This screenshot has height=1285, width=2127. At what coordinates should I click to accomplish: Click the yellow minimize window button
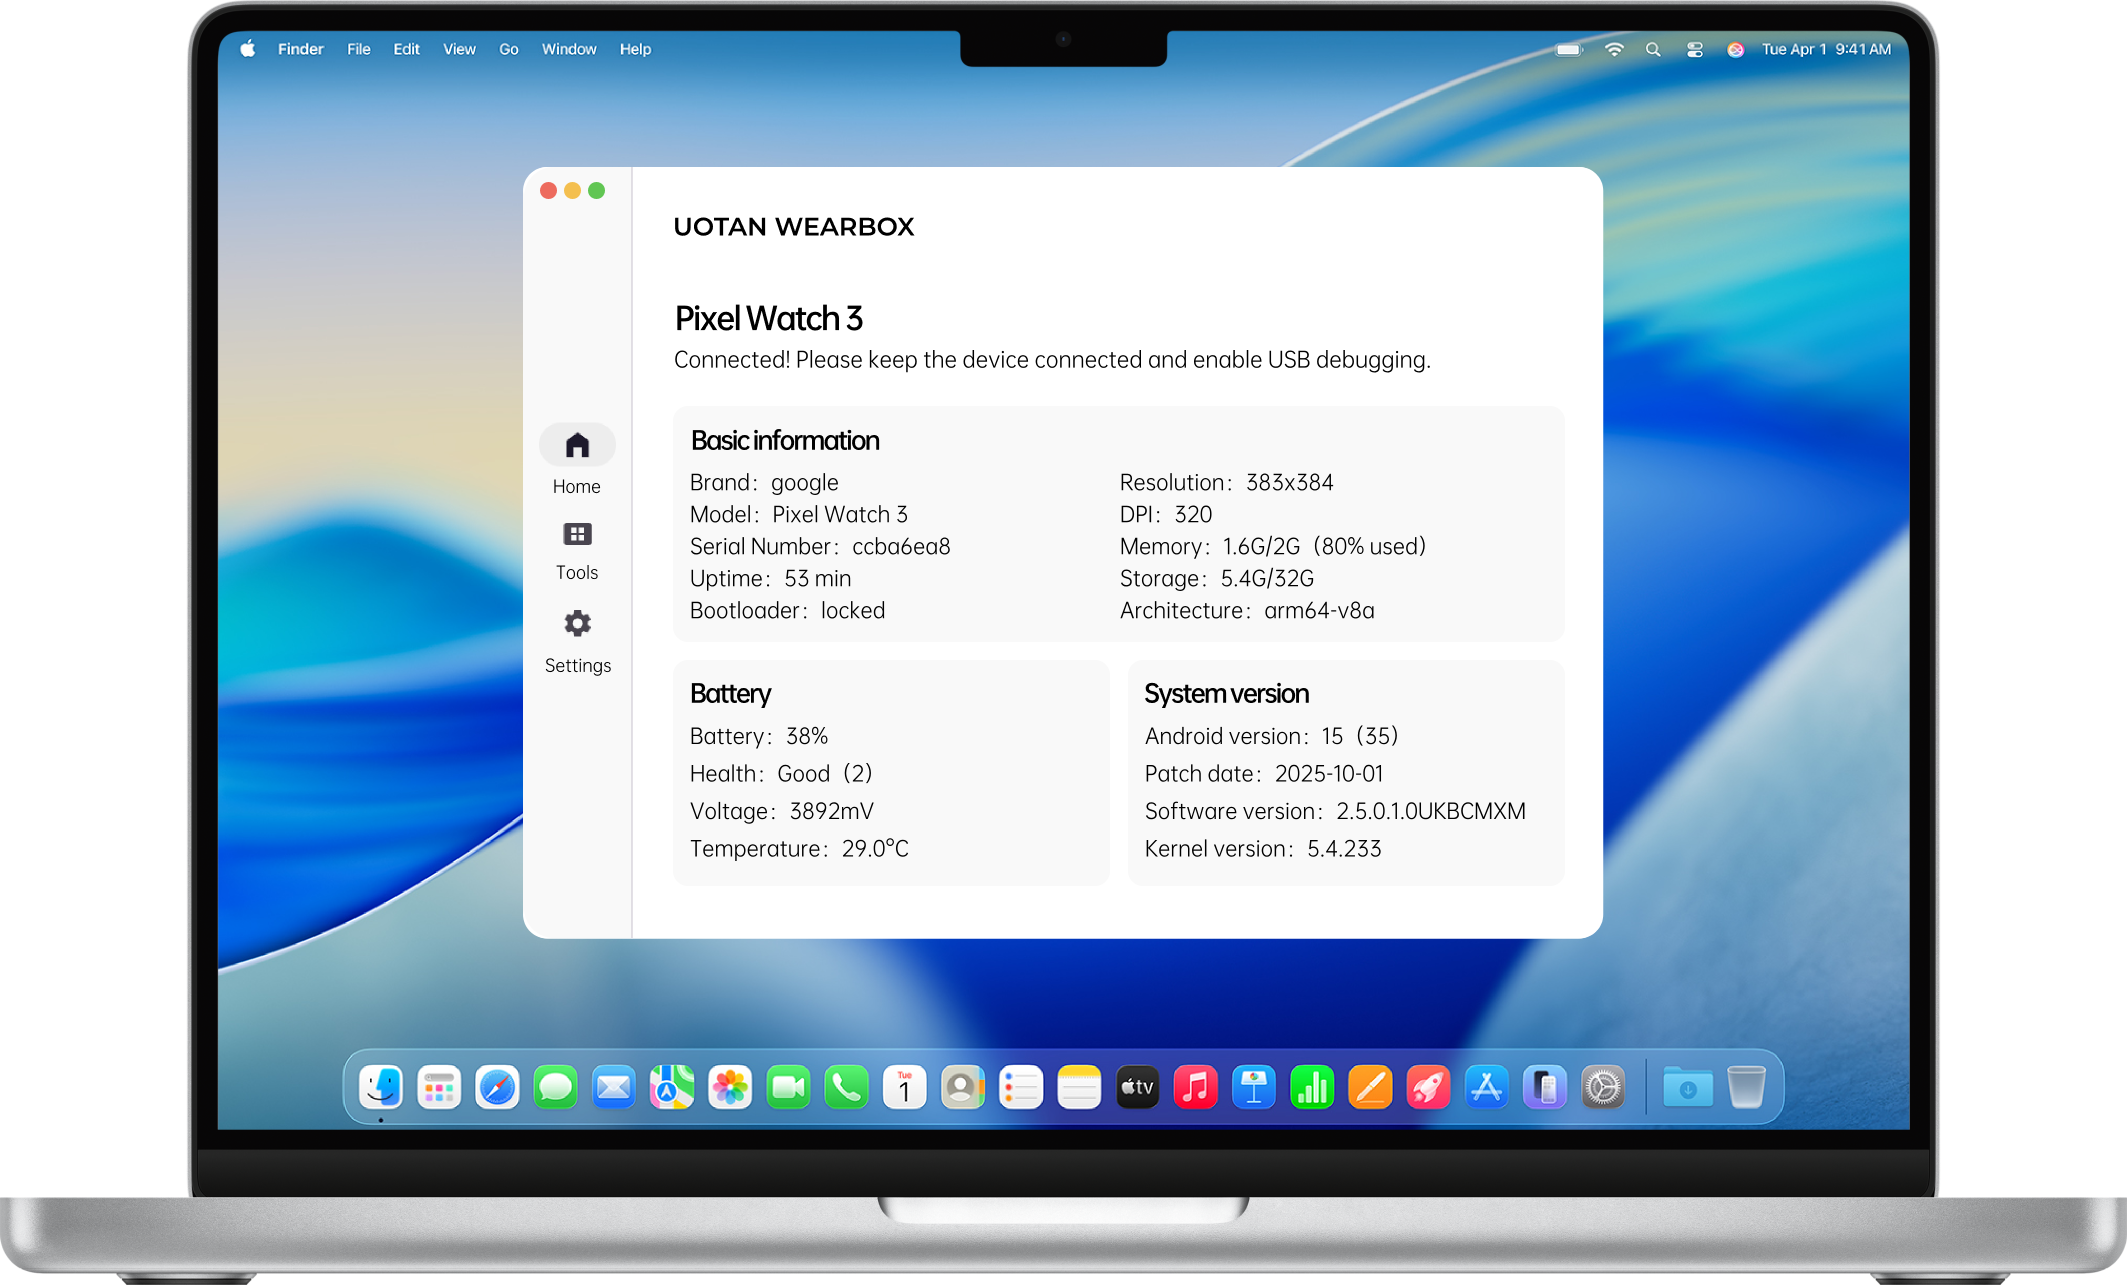tap(572, 191)
